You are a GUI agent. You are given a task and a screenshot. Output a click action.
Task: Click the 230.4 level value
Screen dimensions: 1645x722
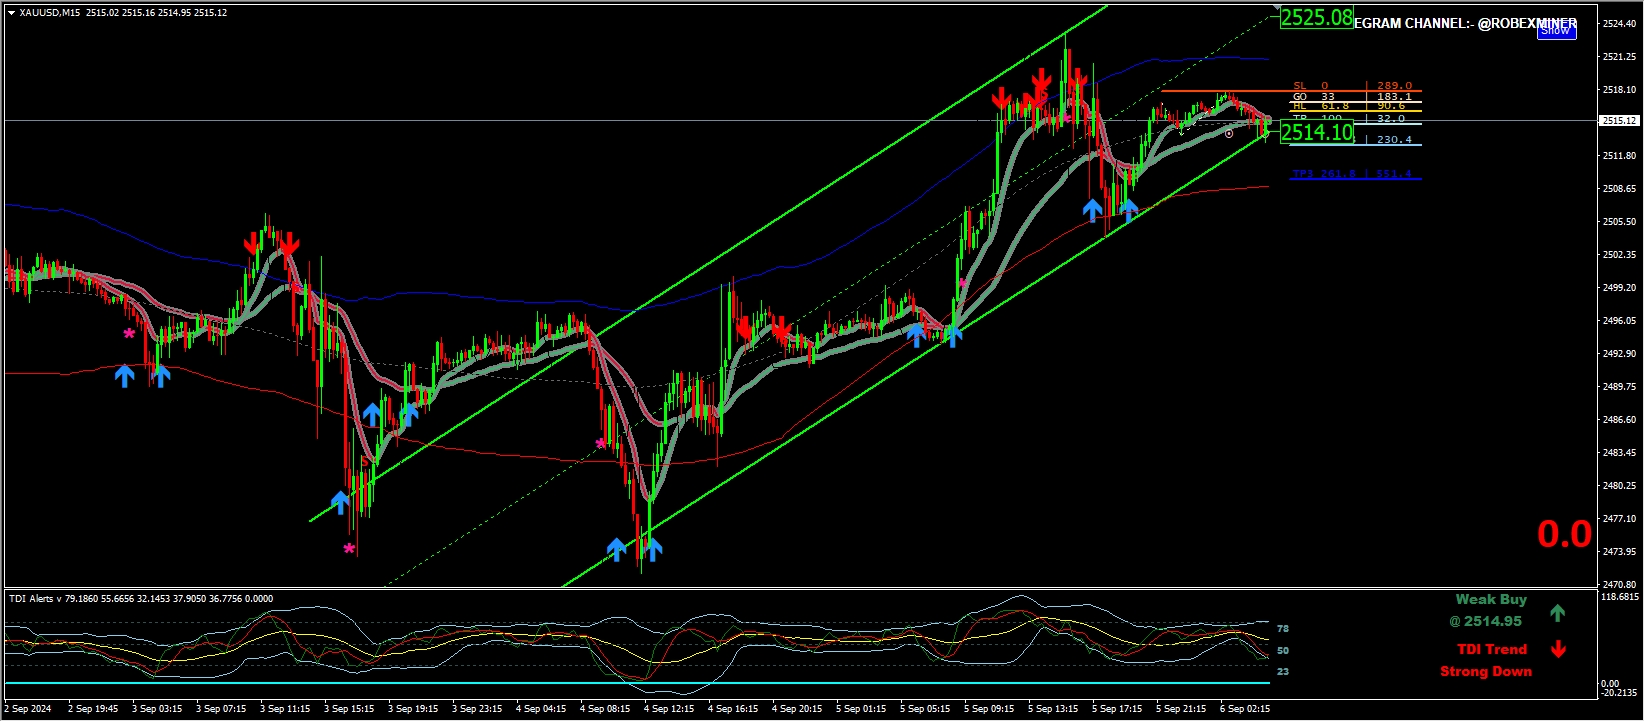coord(1394,140)
